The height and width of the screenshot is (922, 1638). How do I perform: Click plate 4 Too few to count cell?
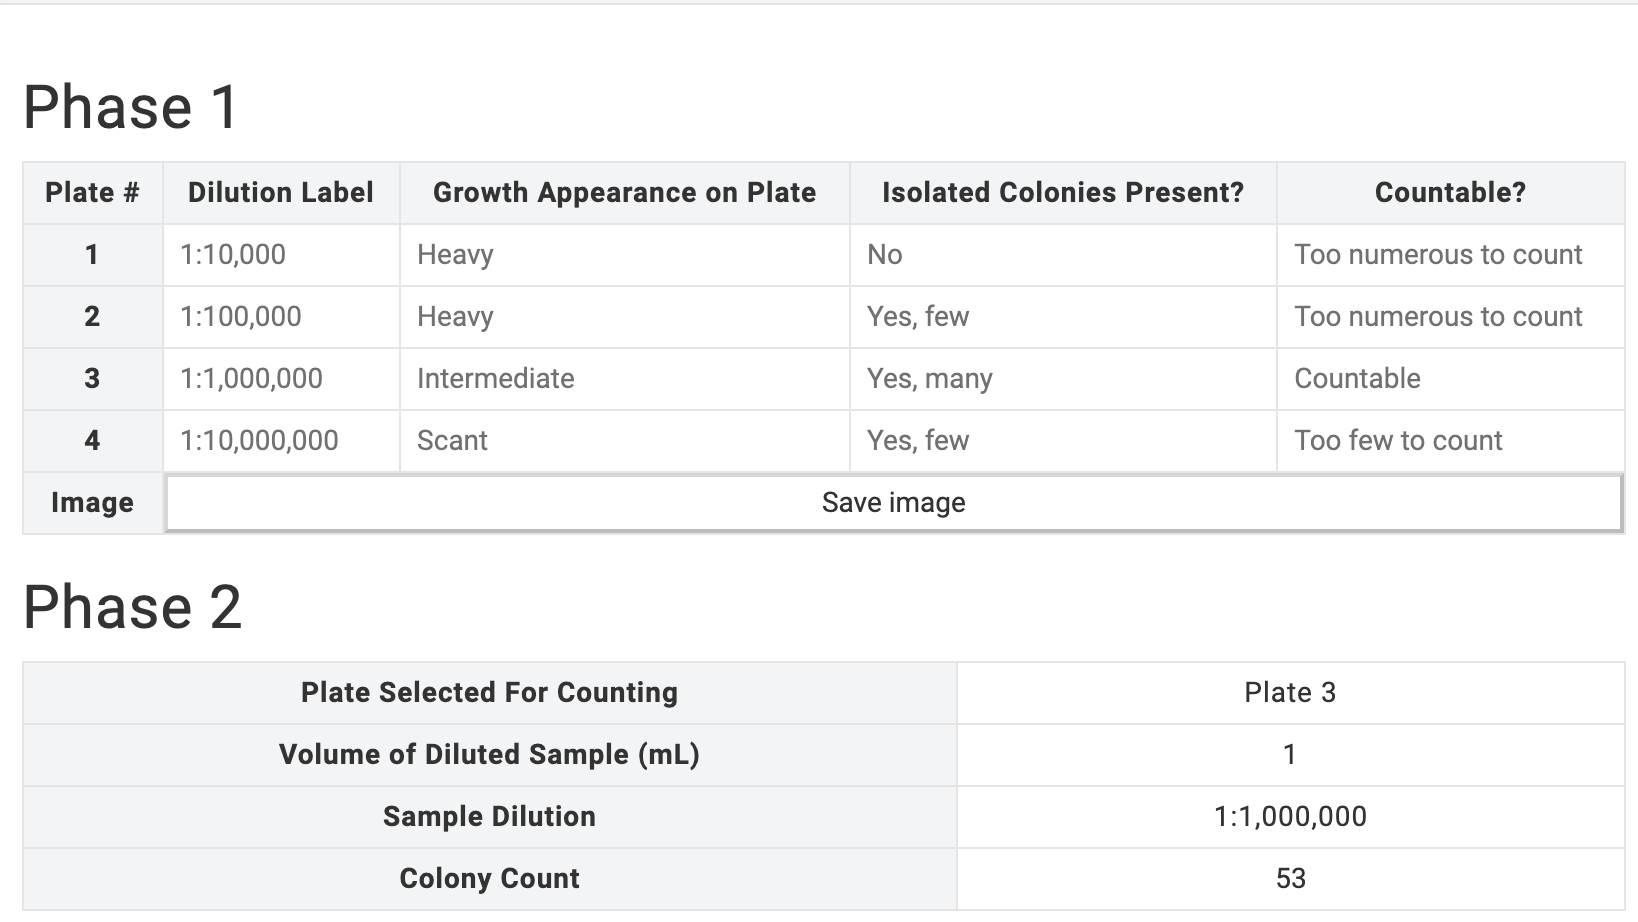[x=1450, y=441]
